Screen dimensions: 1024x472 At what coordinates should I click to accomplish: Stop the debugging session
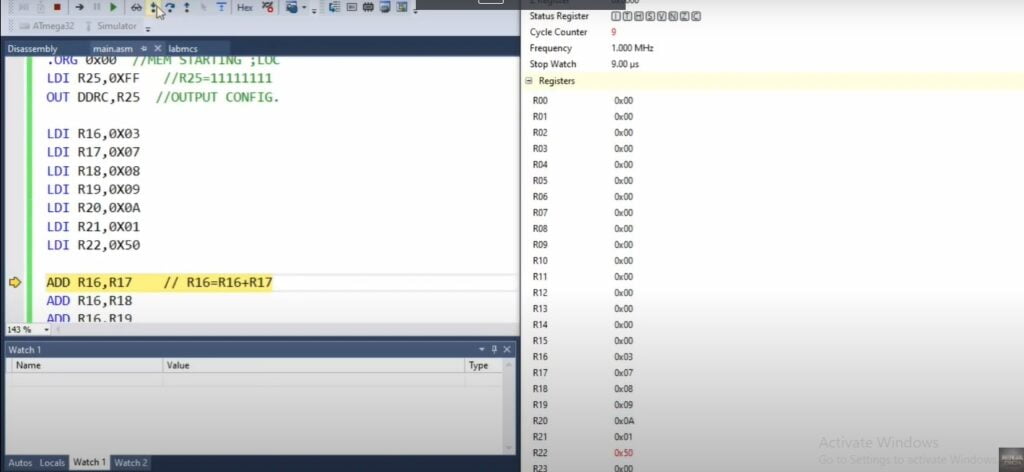click(x=57, y=7)
